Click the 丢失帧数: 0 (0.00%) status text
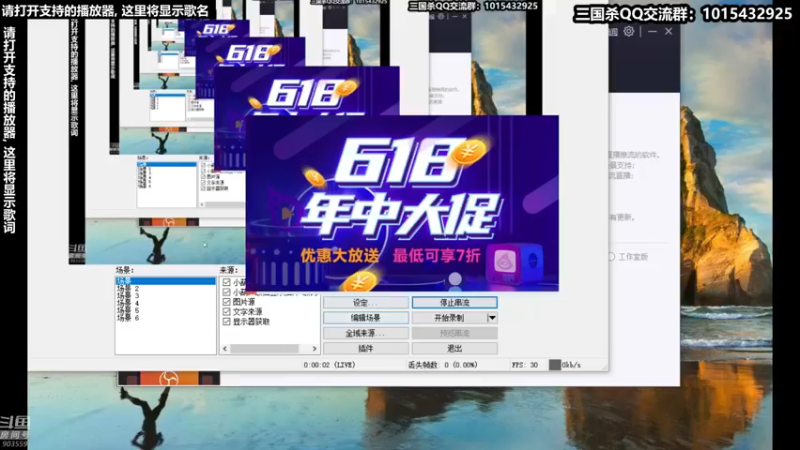 442,365
